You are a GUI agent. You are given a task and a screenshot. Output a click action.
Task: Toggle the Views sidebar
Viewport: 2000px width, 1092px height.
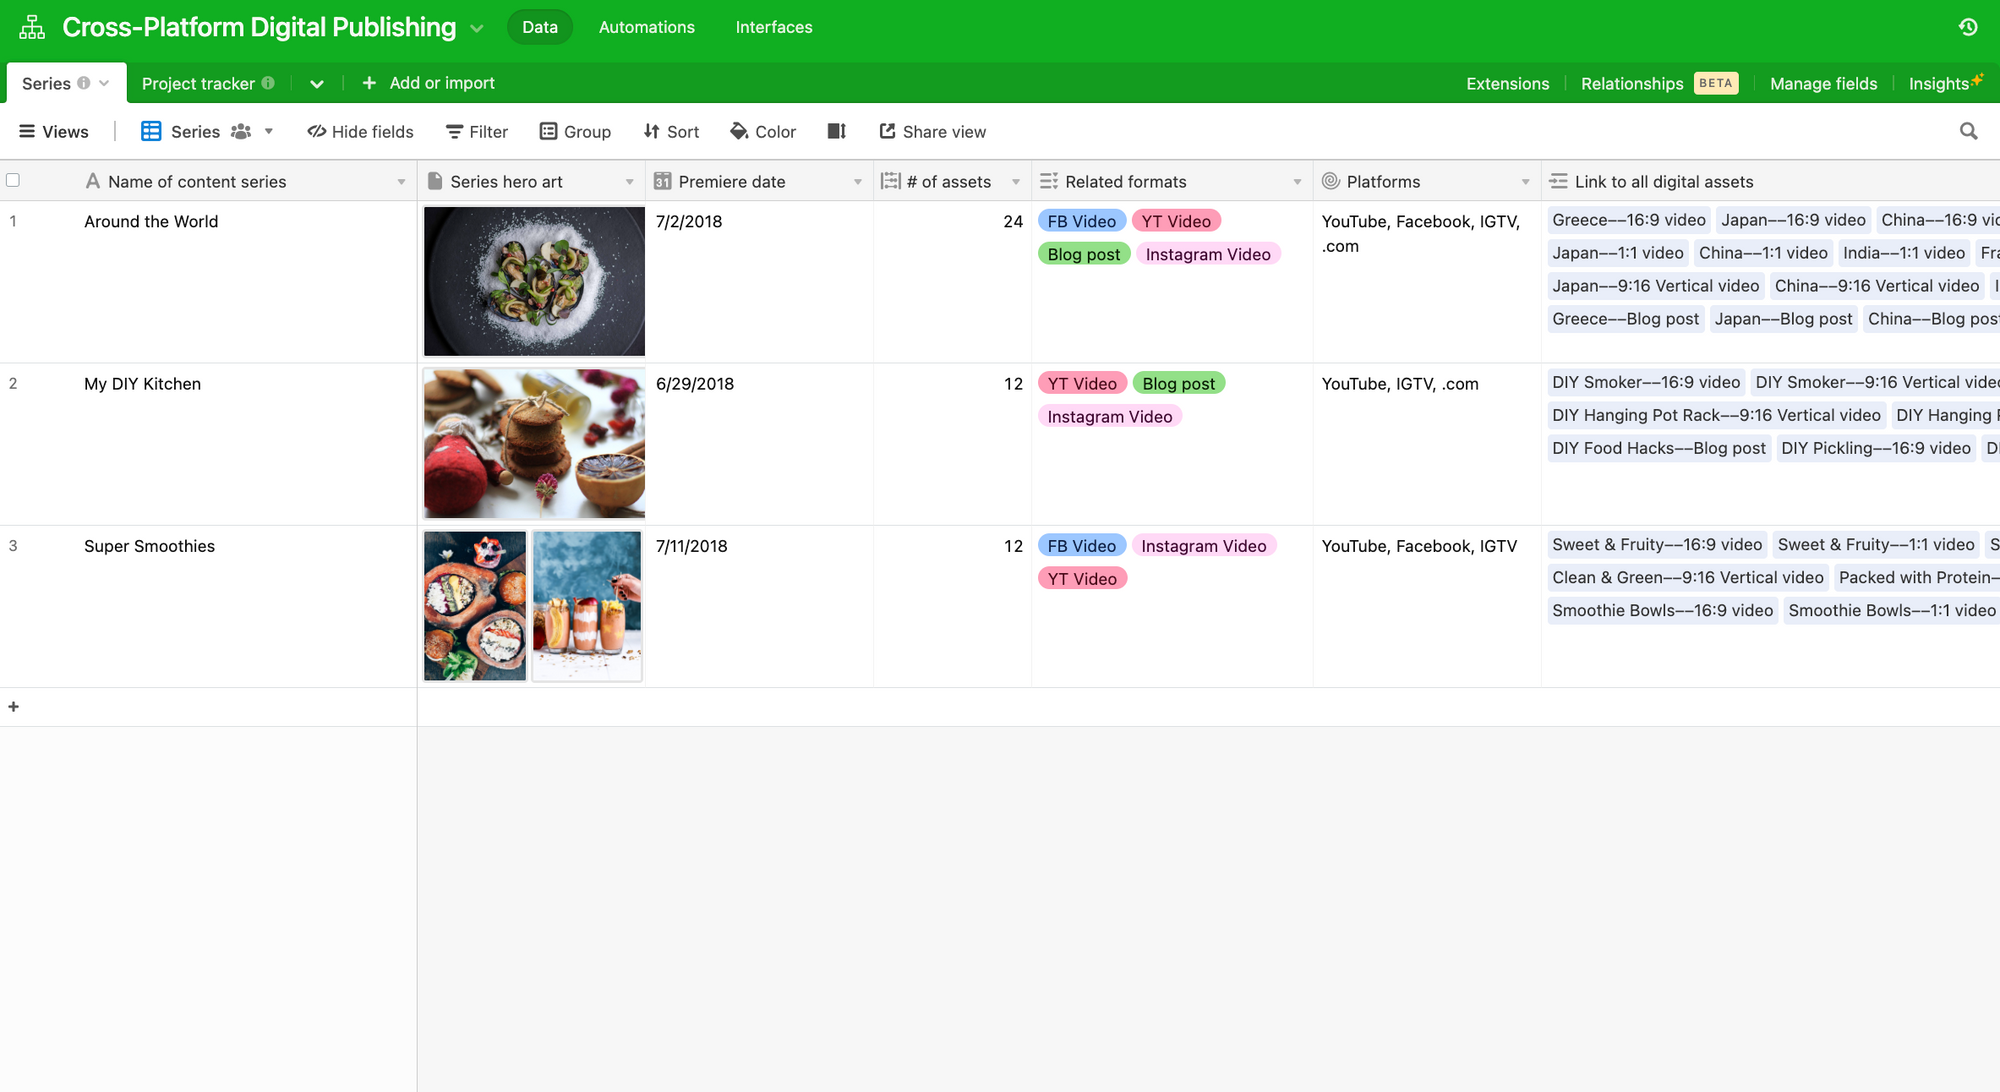(x=54, y=131)
